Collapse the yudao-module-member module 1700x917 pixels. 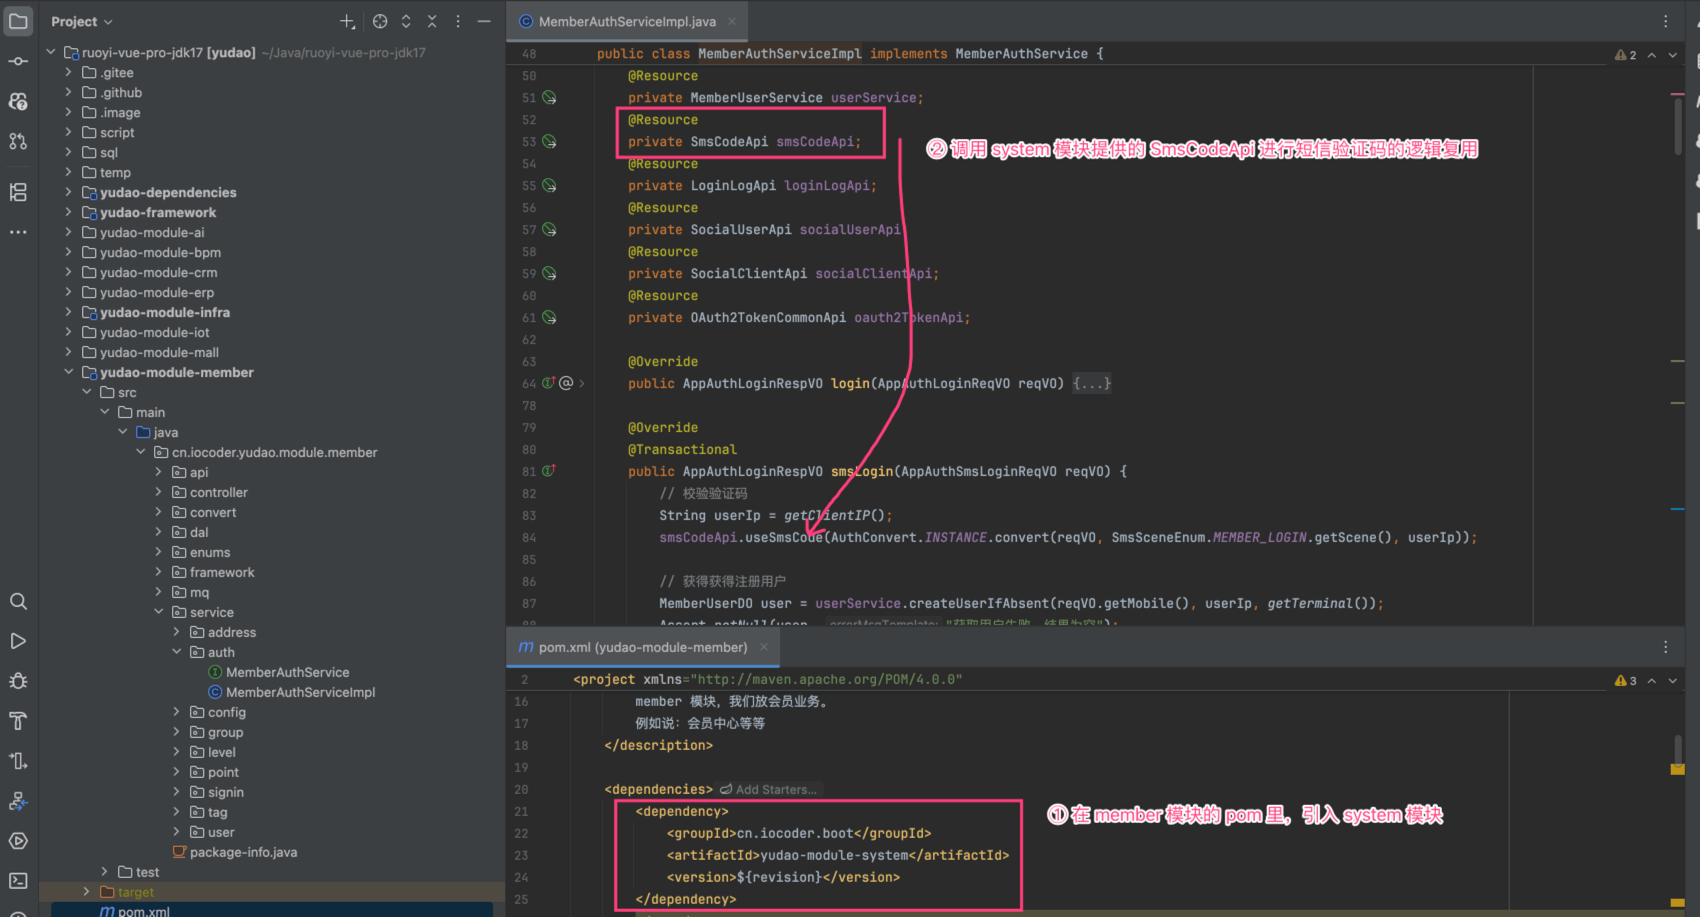click(x=68, y=372)
